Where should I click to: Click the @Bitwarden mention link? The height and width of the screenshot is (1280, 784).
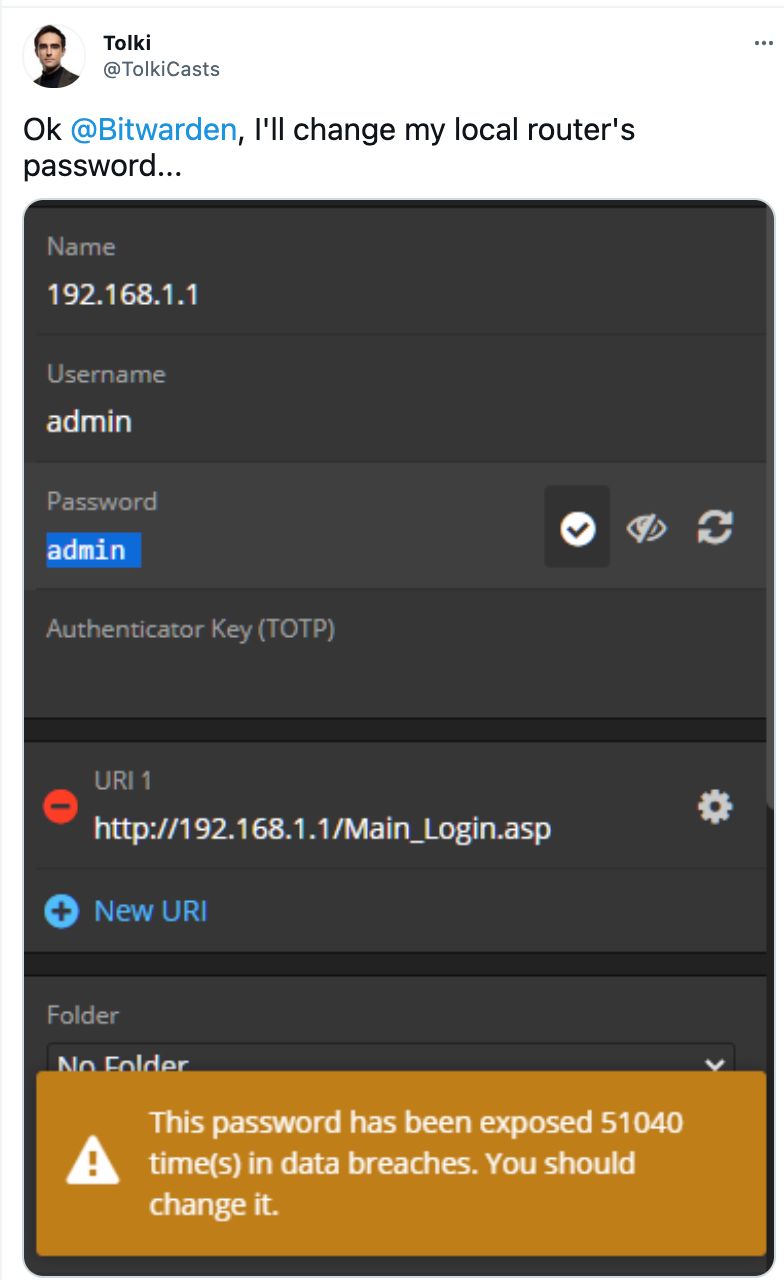click(x=154, y=130)
